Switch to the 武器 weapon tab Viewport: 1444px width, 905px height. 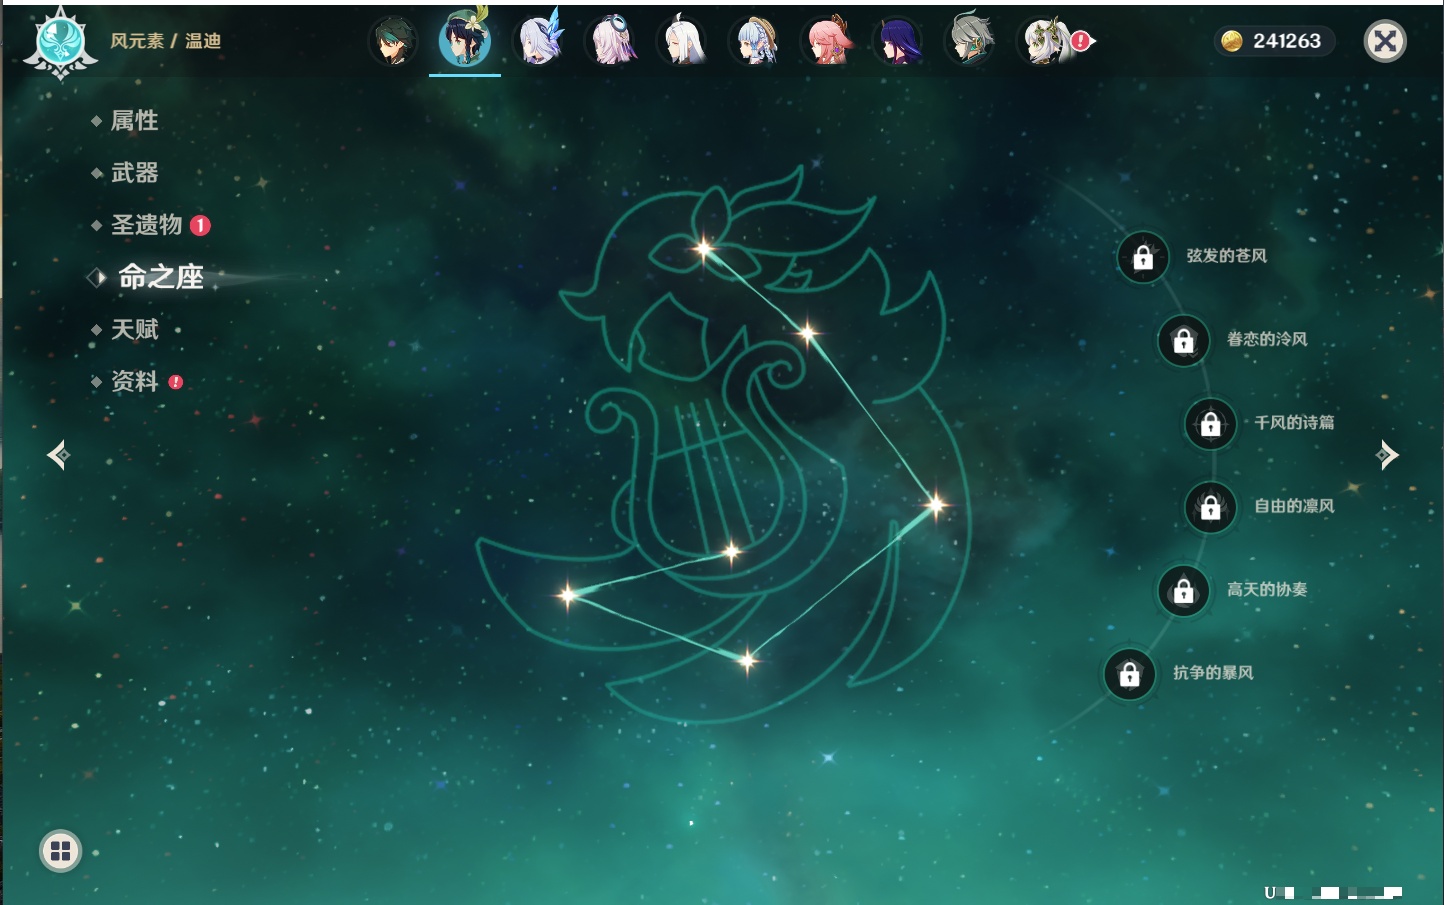[134, 173]
